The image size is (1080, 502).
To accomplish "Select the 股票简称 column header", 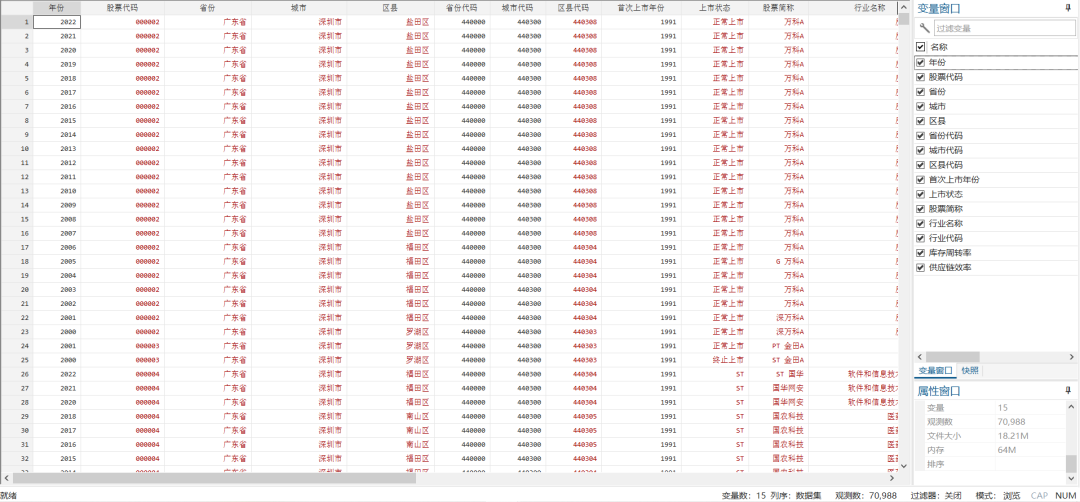I will click(778, 8).
